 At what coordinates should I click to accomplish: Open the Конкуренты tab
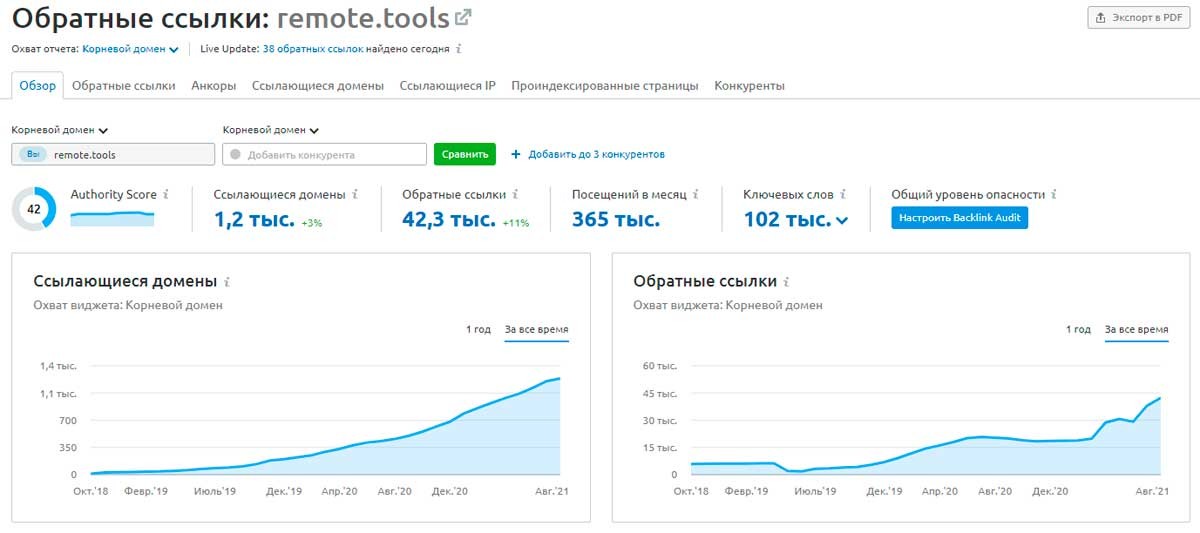tap(749, 85)
